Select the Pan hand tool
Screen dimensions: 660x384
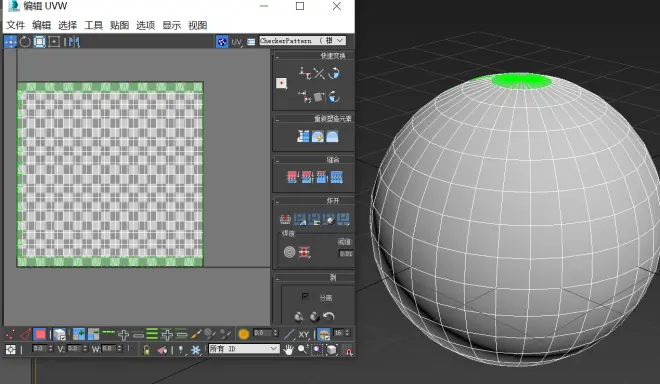click(x=288, y=350)
